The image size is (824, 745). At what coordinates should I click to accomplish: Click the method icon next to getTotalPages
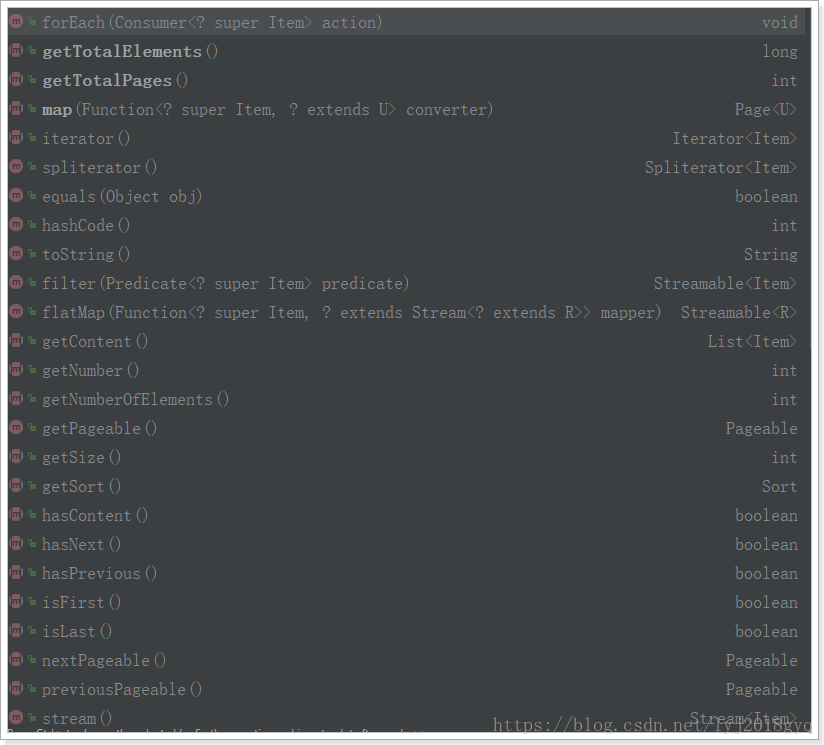(x=16, y=79)
